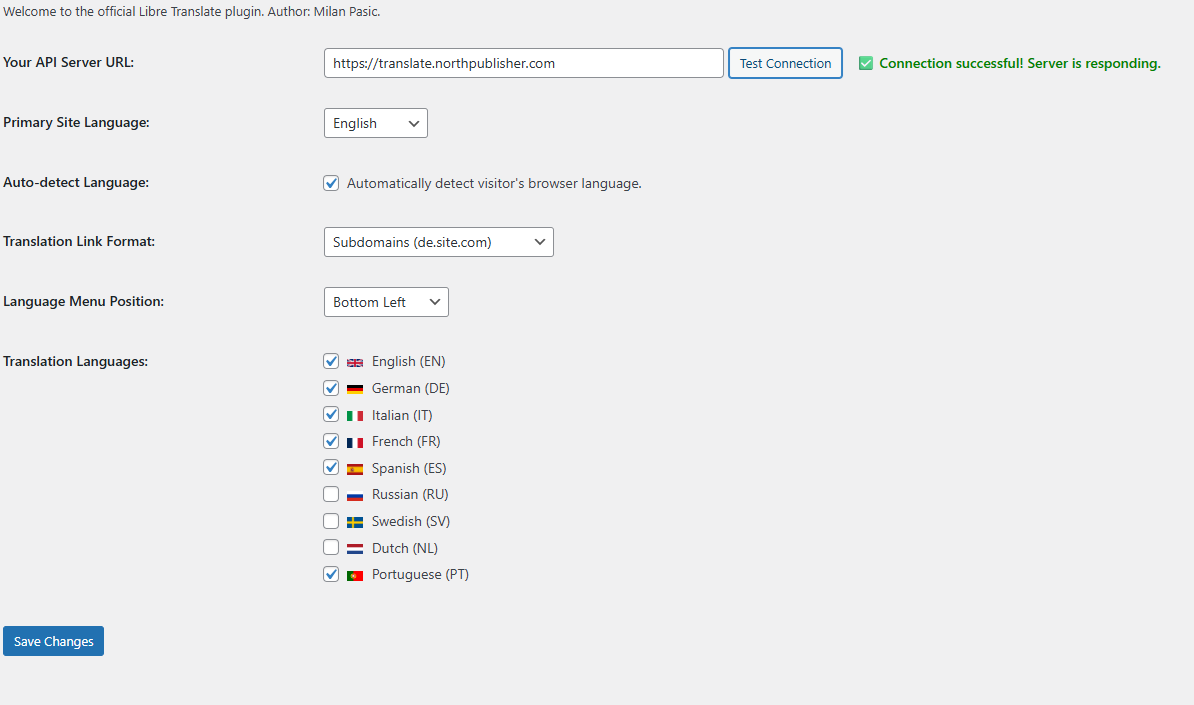Open the Translation Link Format dropdown

[438, 241]
